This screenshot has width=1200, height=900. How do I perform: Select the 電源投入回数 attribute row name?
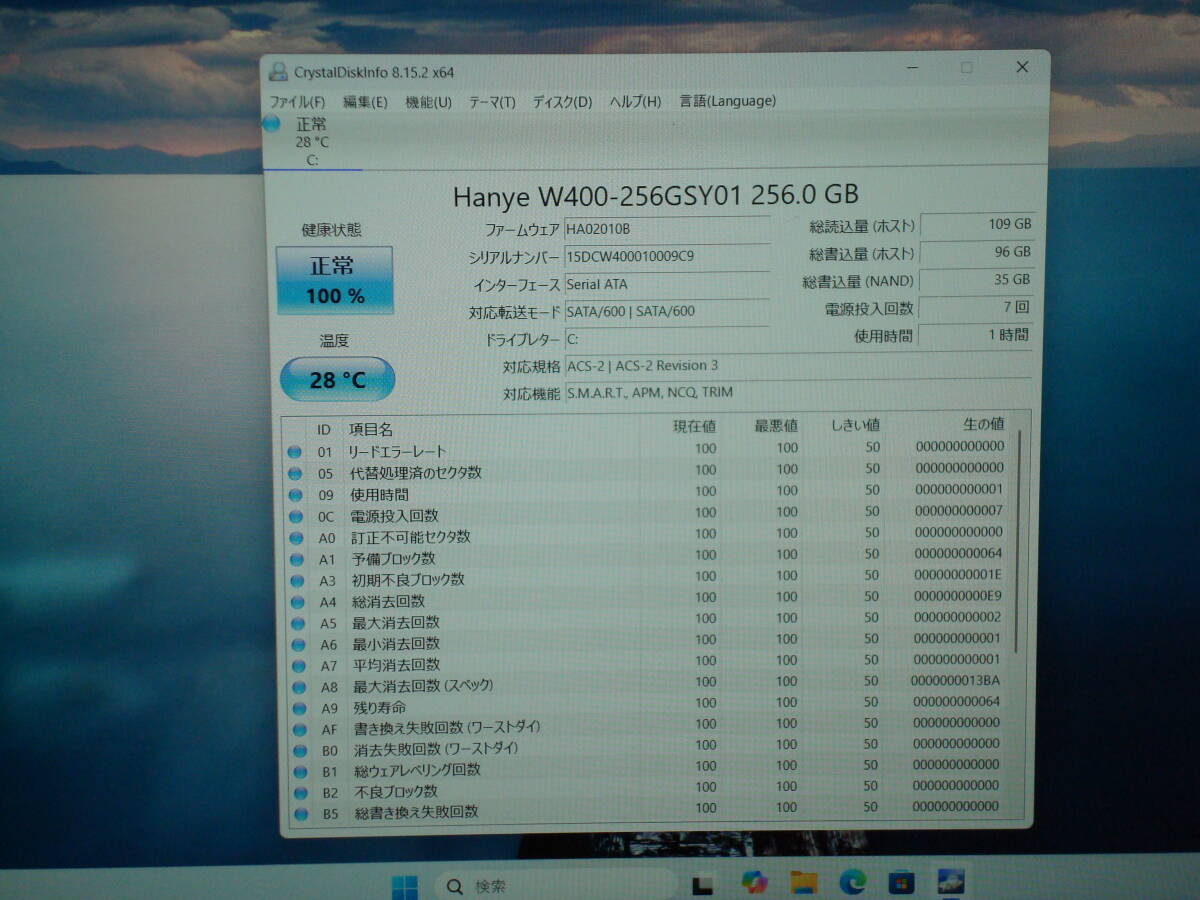pyautogui.click(x=394, y=516)
